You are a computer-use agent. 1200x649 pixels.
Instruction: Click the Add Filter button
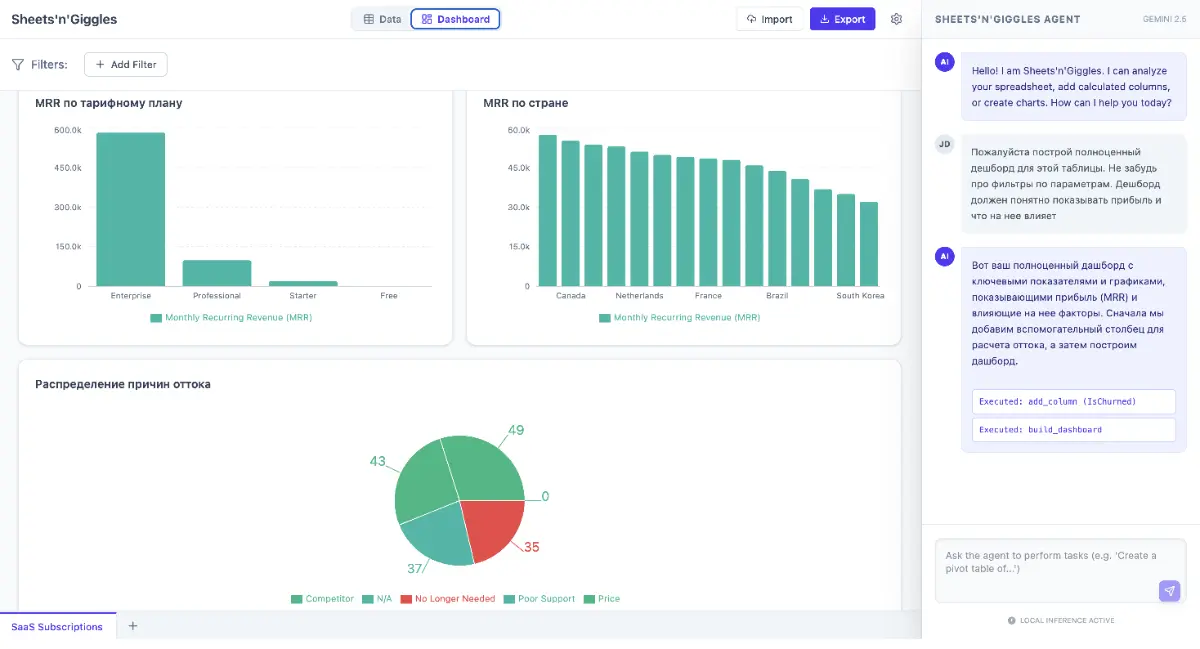[x=126, y=64]
